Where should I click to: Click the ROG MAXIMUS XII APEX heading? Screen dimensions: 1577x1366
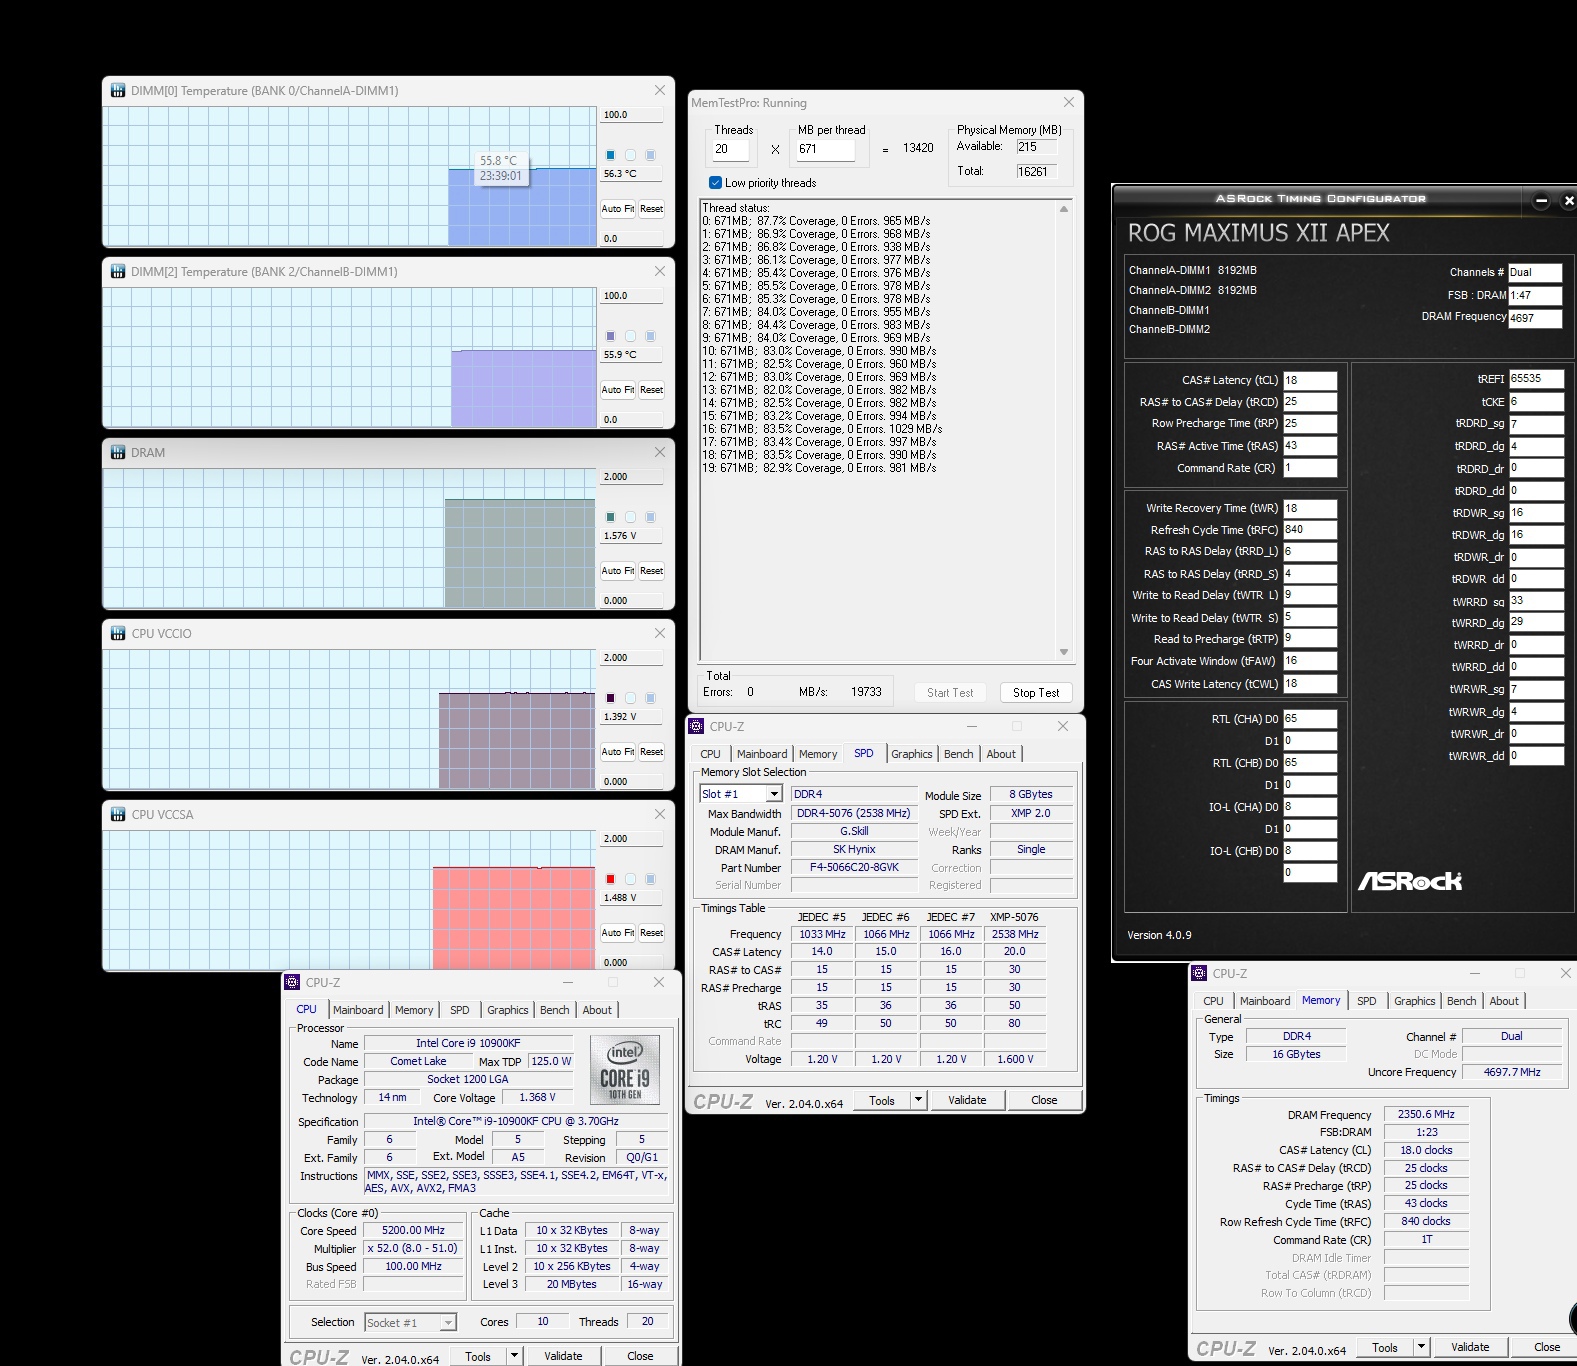[1259, 233]
